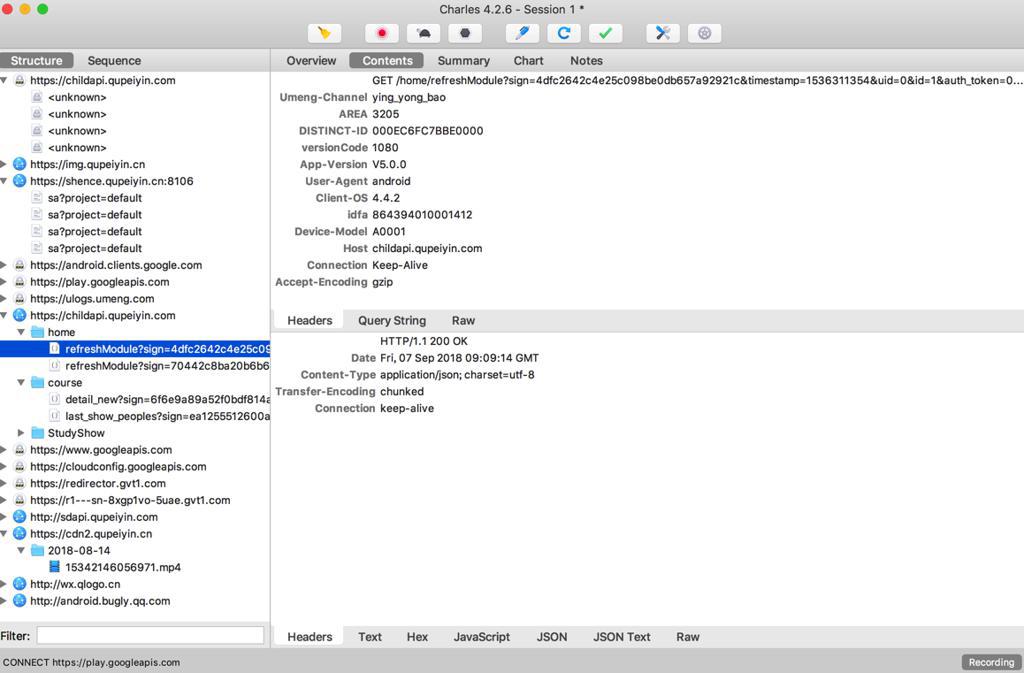The width and height of the screenshot is (1024, 673).
Task: Click globe icon of img.qupeiyin.cn
Action: pos(20,164)
